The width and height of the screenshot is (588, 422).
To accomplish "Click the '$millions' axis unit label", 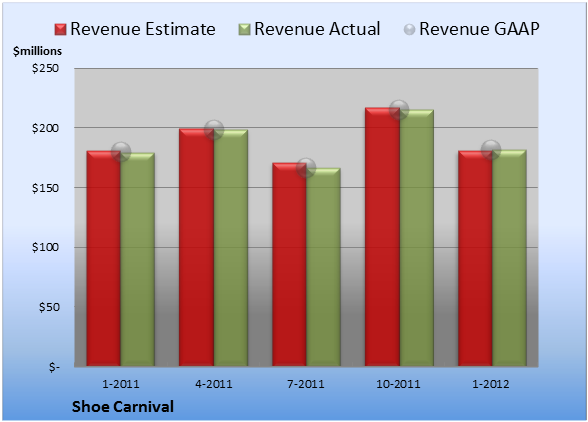I will (37, 51).
